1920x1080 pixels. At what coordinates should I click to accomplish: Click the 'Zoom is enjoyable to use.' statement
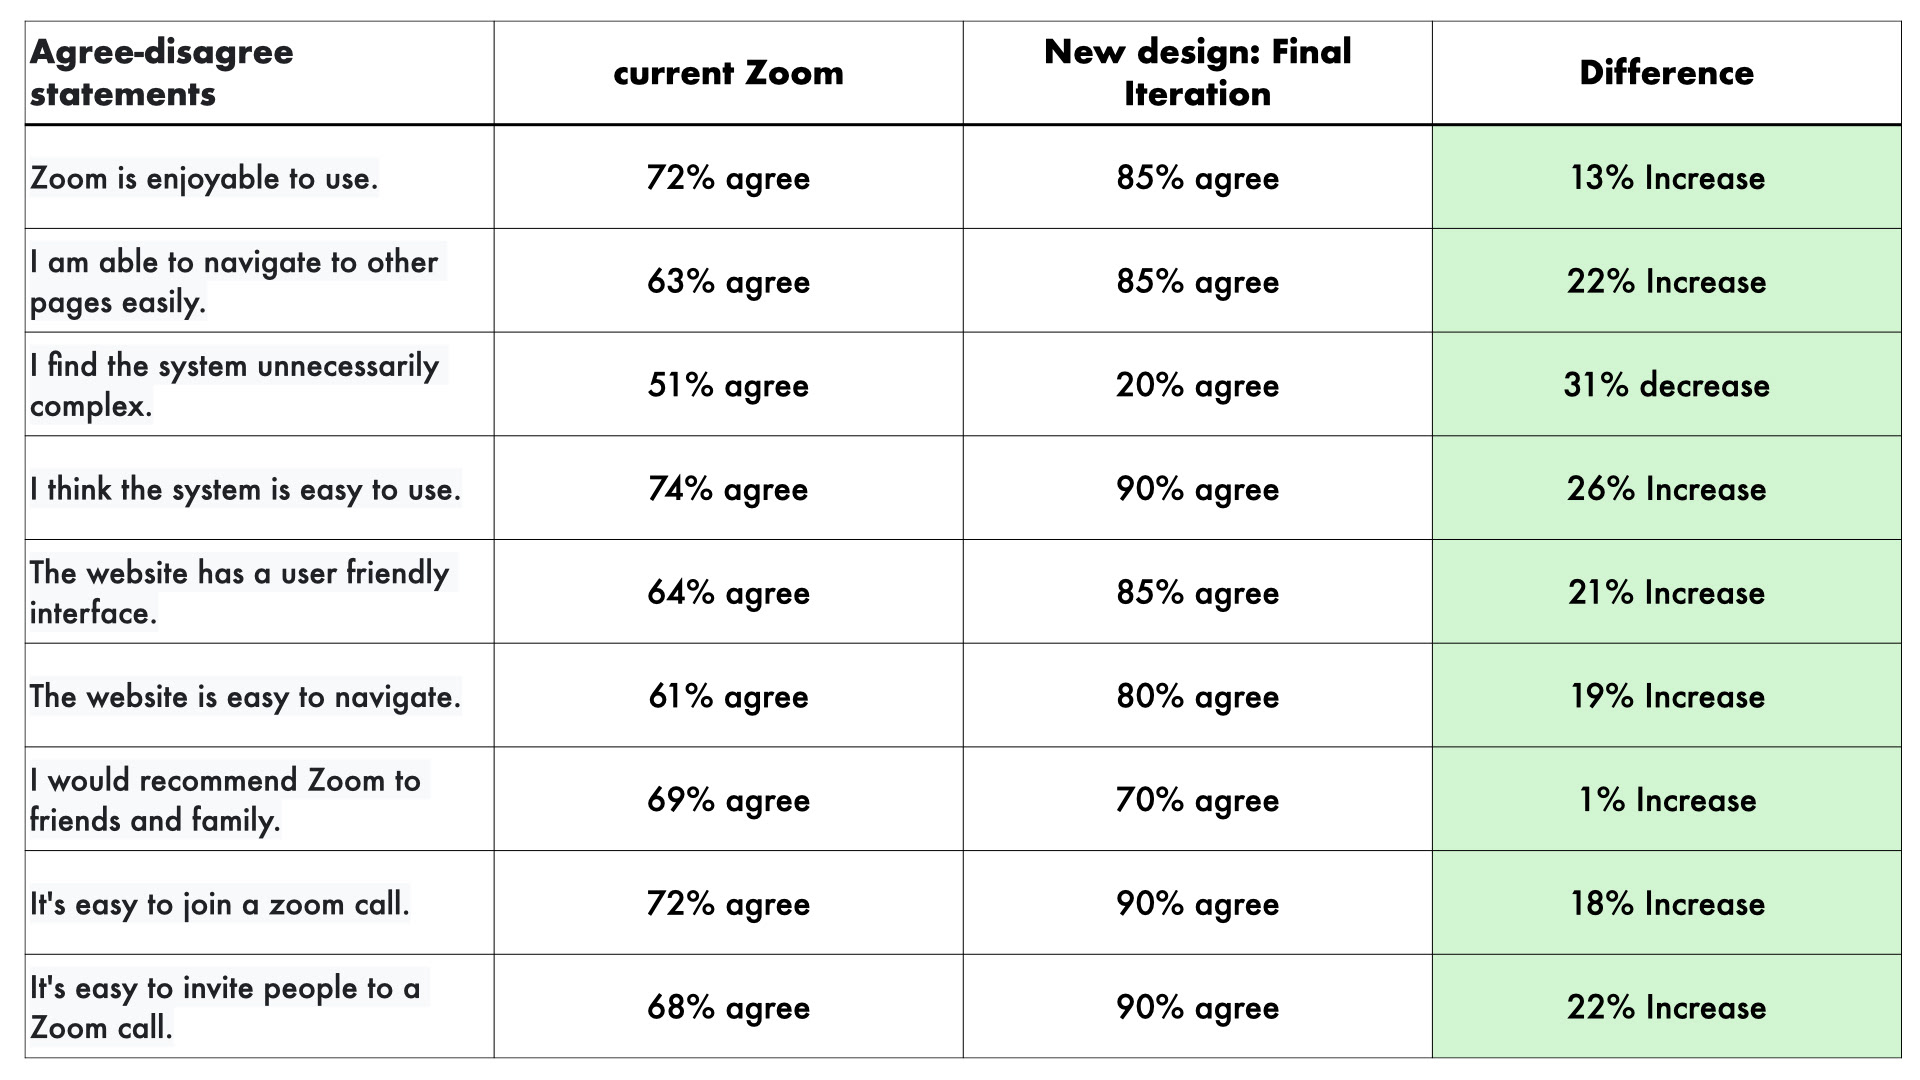pyautogui.click(x=259, y=177)
